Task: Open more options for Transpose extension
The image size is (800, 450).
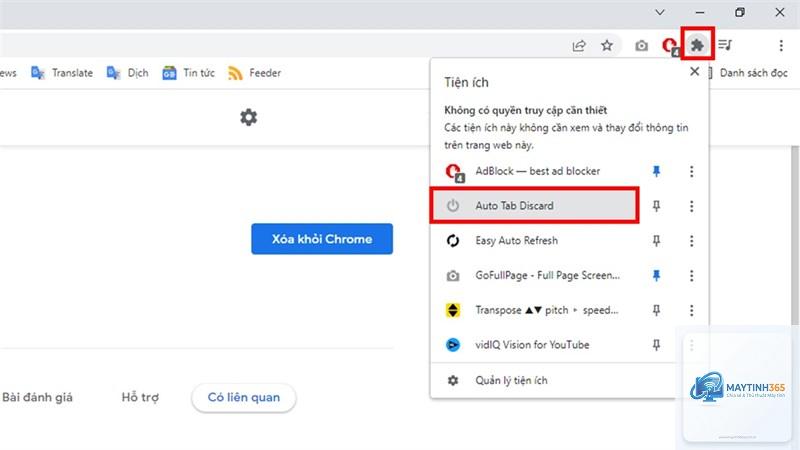Action: pyautogui.click(x=691, y=310)
